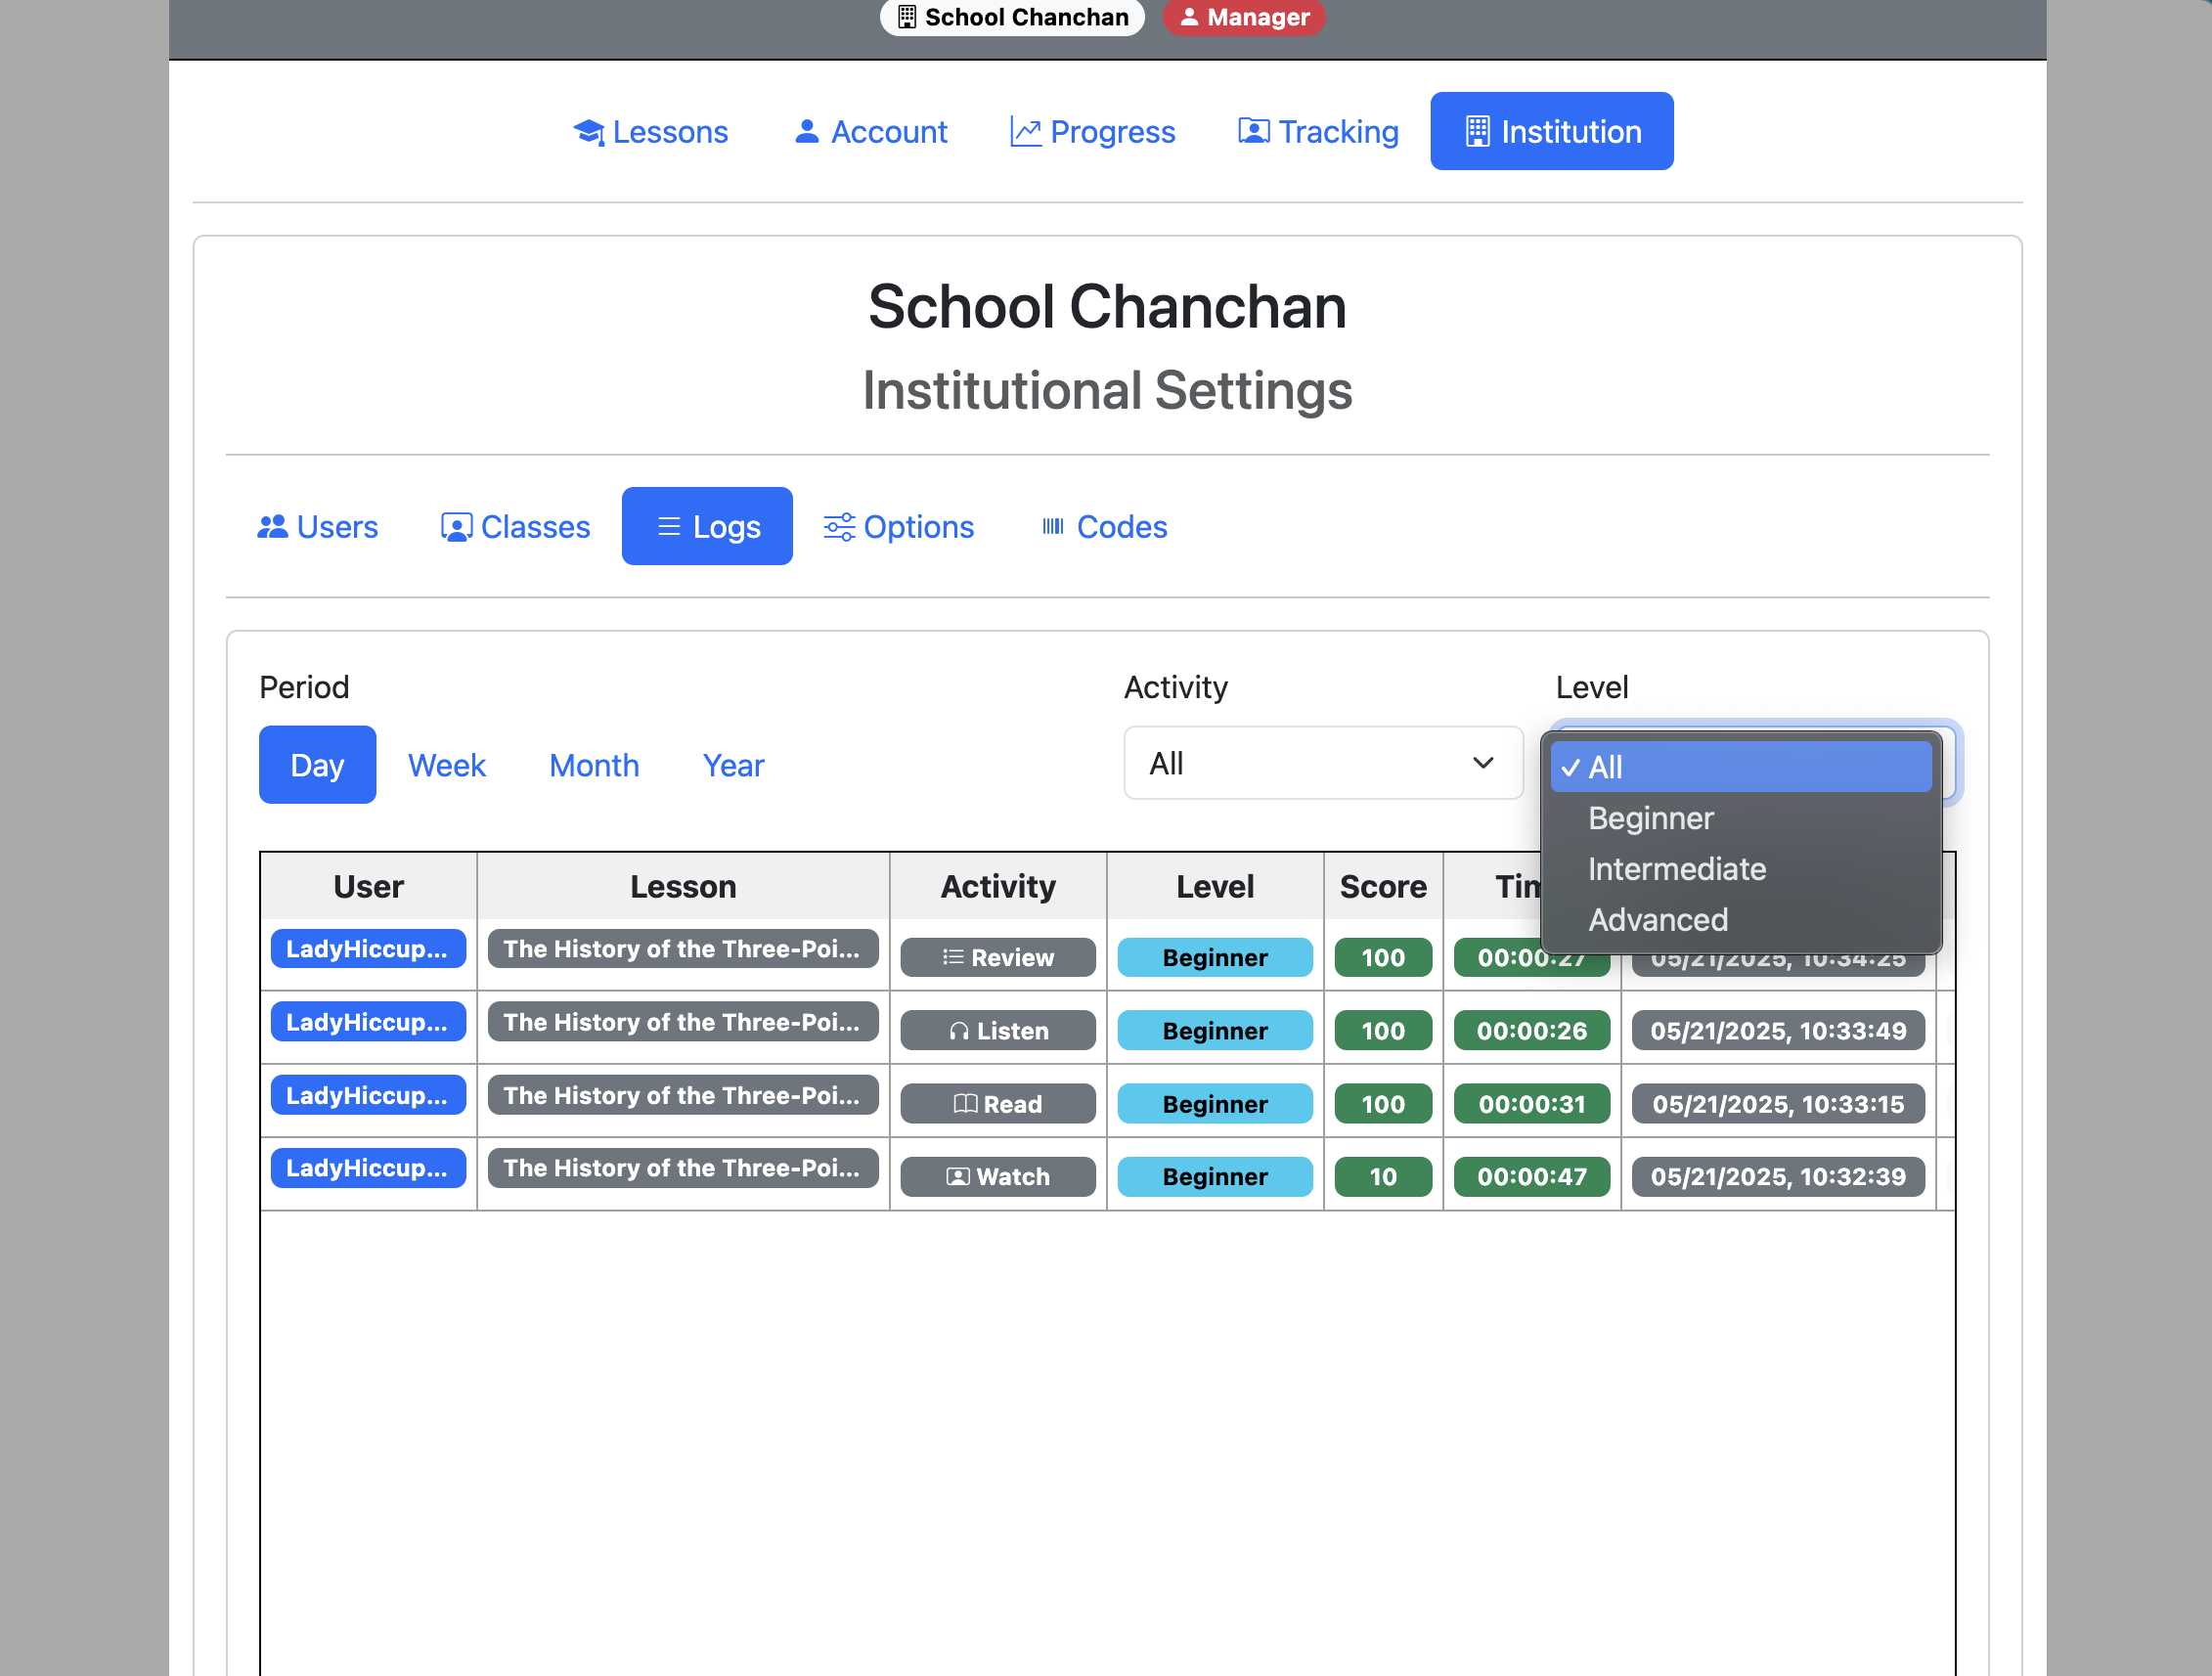Click the Account person icon
The height and width of the screenshot is (1676, 2212).
(807, 131)
